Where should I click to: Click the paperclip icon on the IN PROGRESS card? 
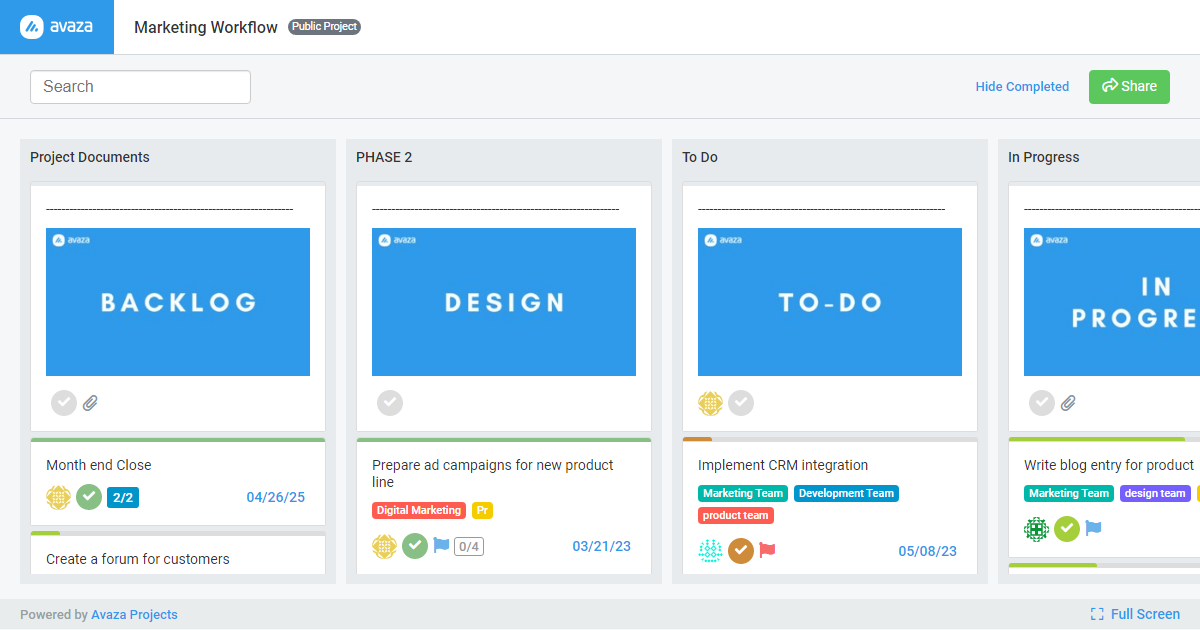tap(1068, 403)
